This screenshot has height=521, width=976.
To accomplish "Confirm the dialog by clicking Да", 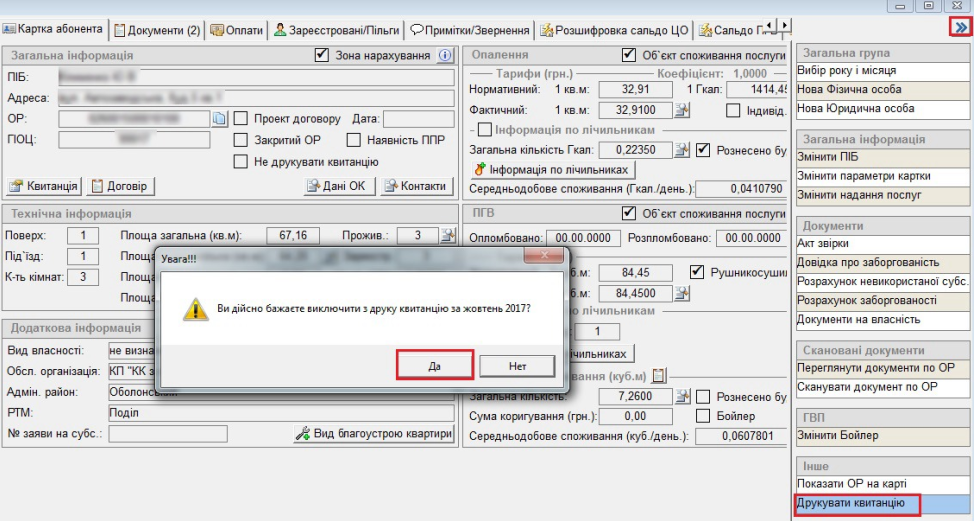I will pos(434,366).
